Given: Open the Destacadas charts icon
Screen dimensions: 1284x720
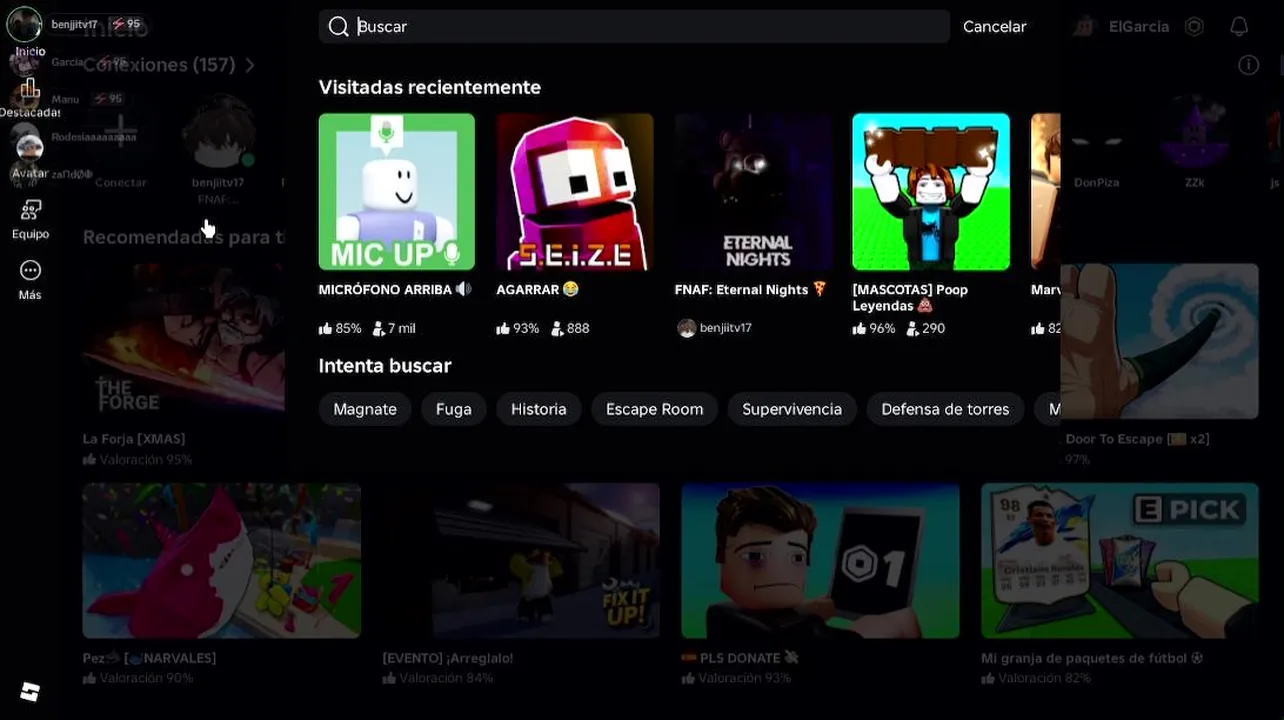Looking at the screenshot, I should pyautogui.click(x=30, y=90).
